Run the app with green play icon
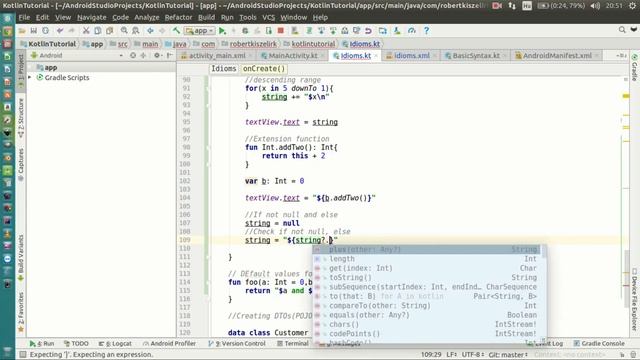This screenshot has height=360, width=640. [222, 31]
